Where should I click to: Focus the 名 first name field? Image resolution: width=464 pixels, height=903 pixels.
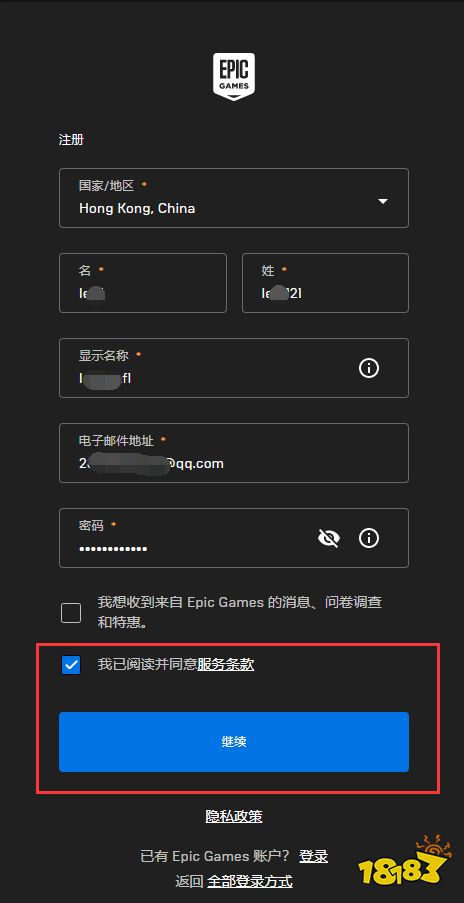tap(143, 283)
